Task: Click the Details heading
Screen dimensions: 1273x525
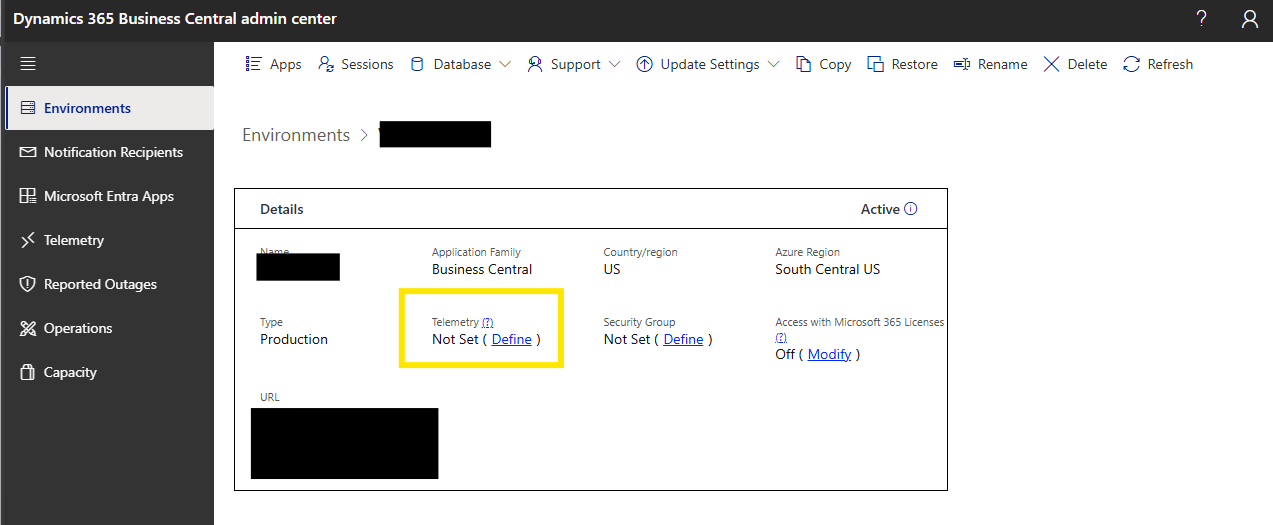Action: coord(282,209)
